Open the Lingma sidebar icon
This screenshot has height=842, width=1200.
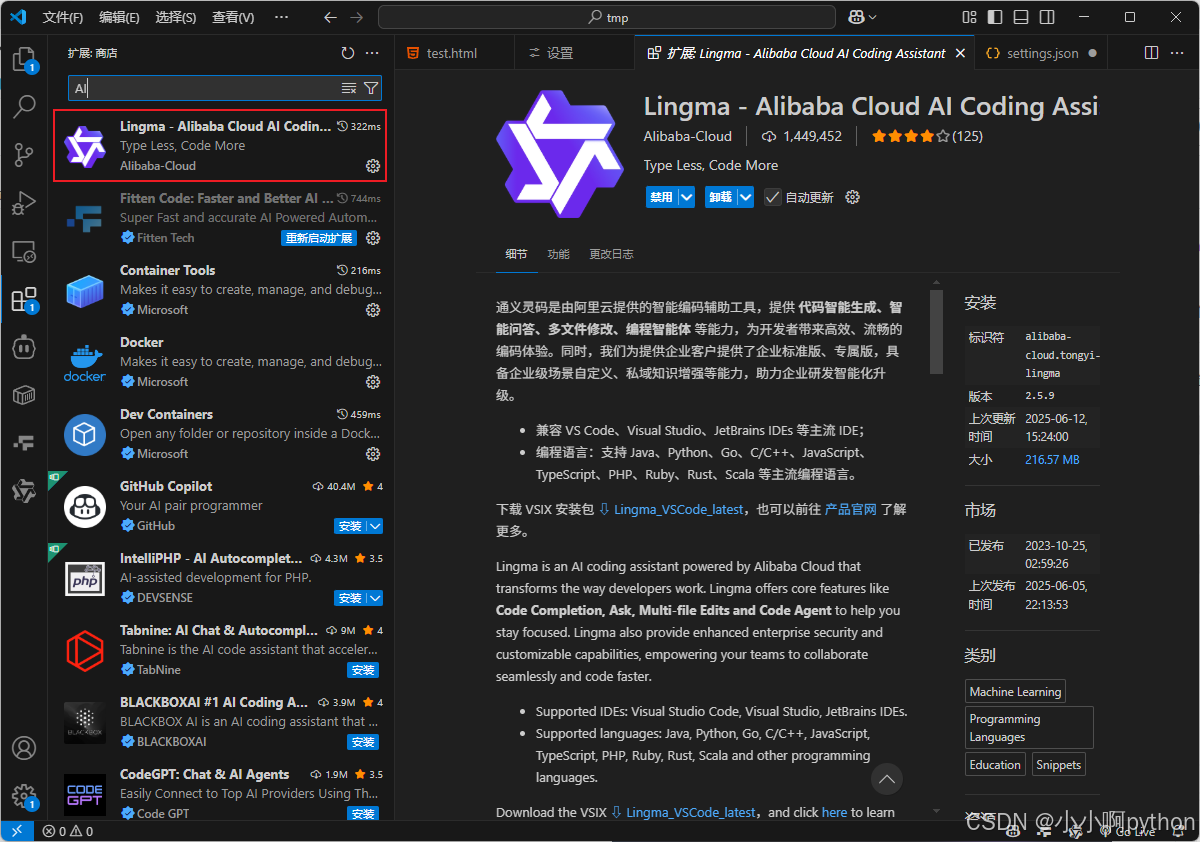pyautogui.click(x=24, y=491)
